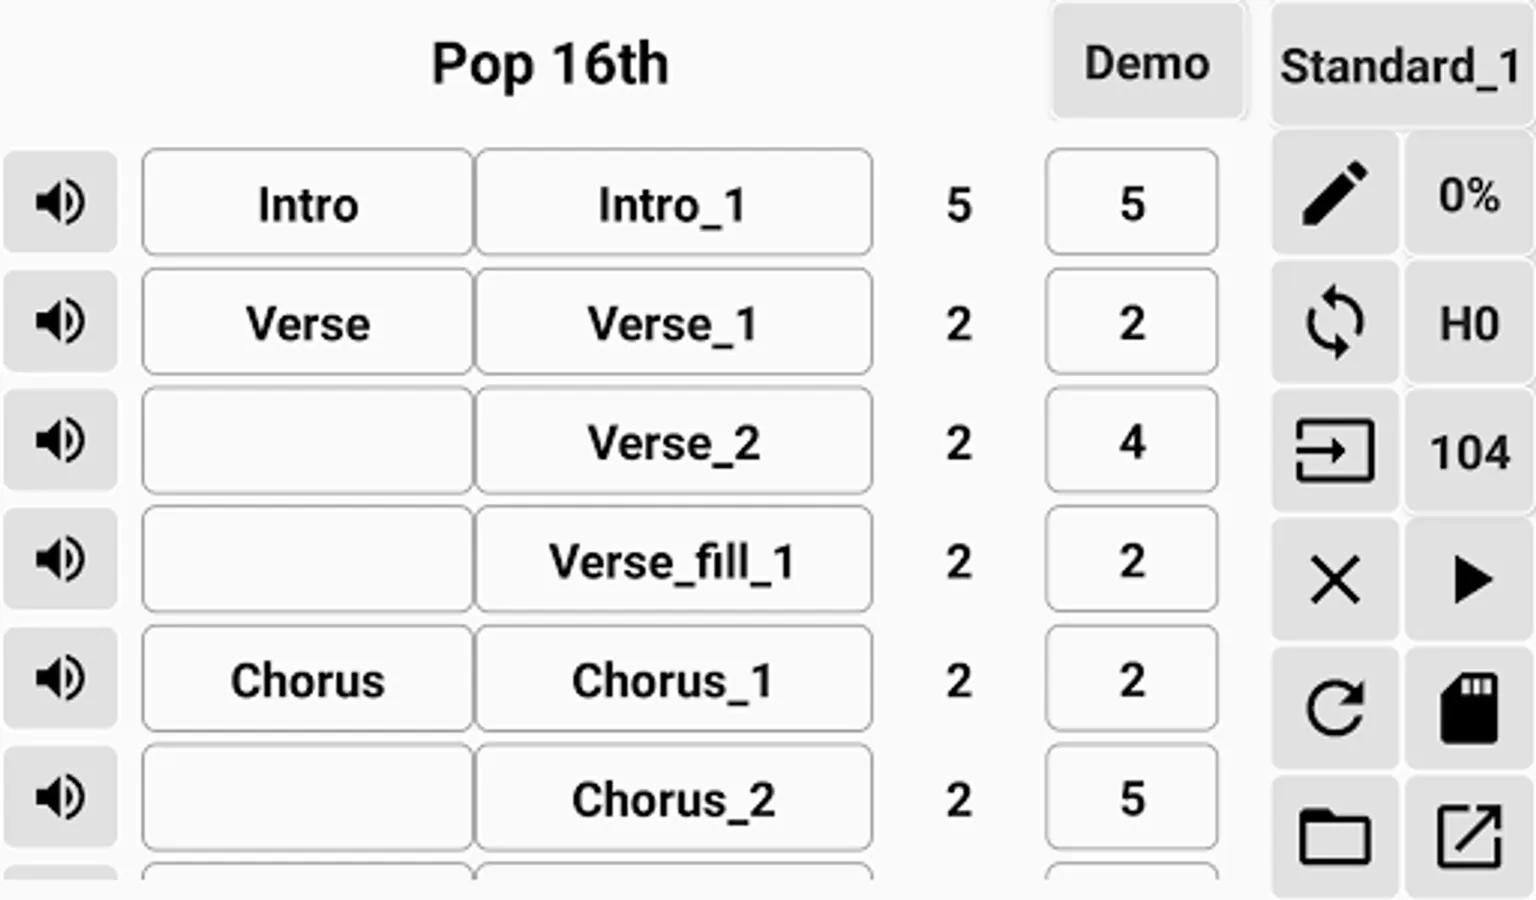Click the Verse_2 repeat count box

[1131, 441]
